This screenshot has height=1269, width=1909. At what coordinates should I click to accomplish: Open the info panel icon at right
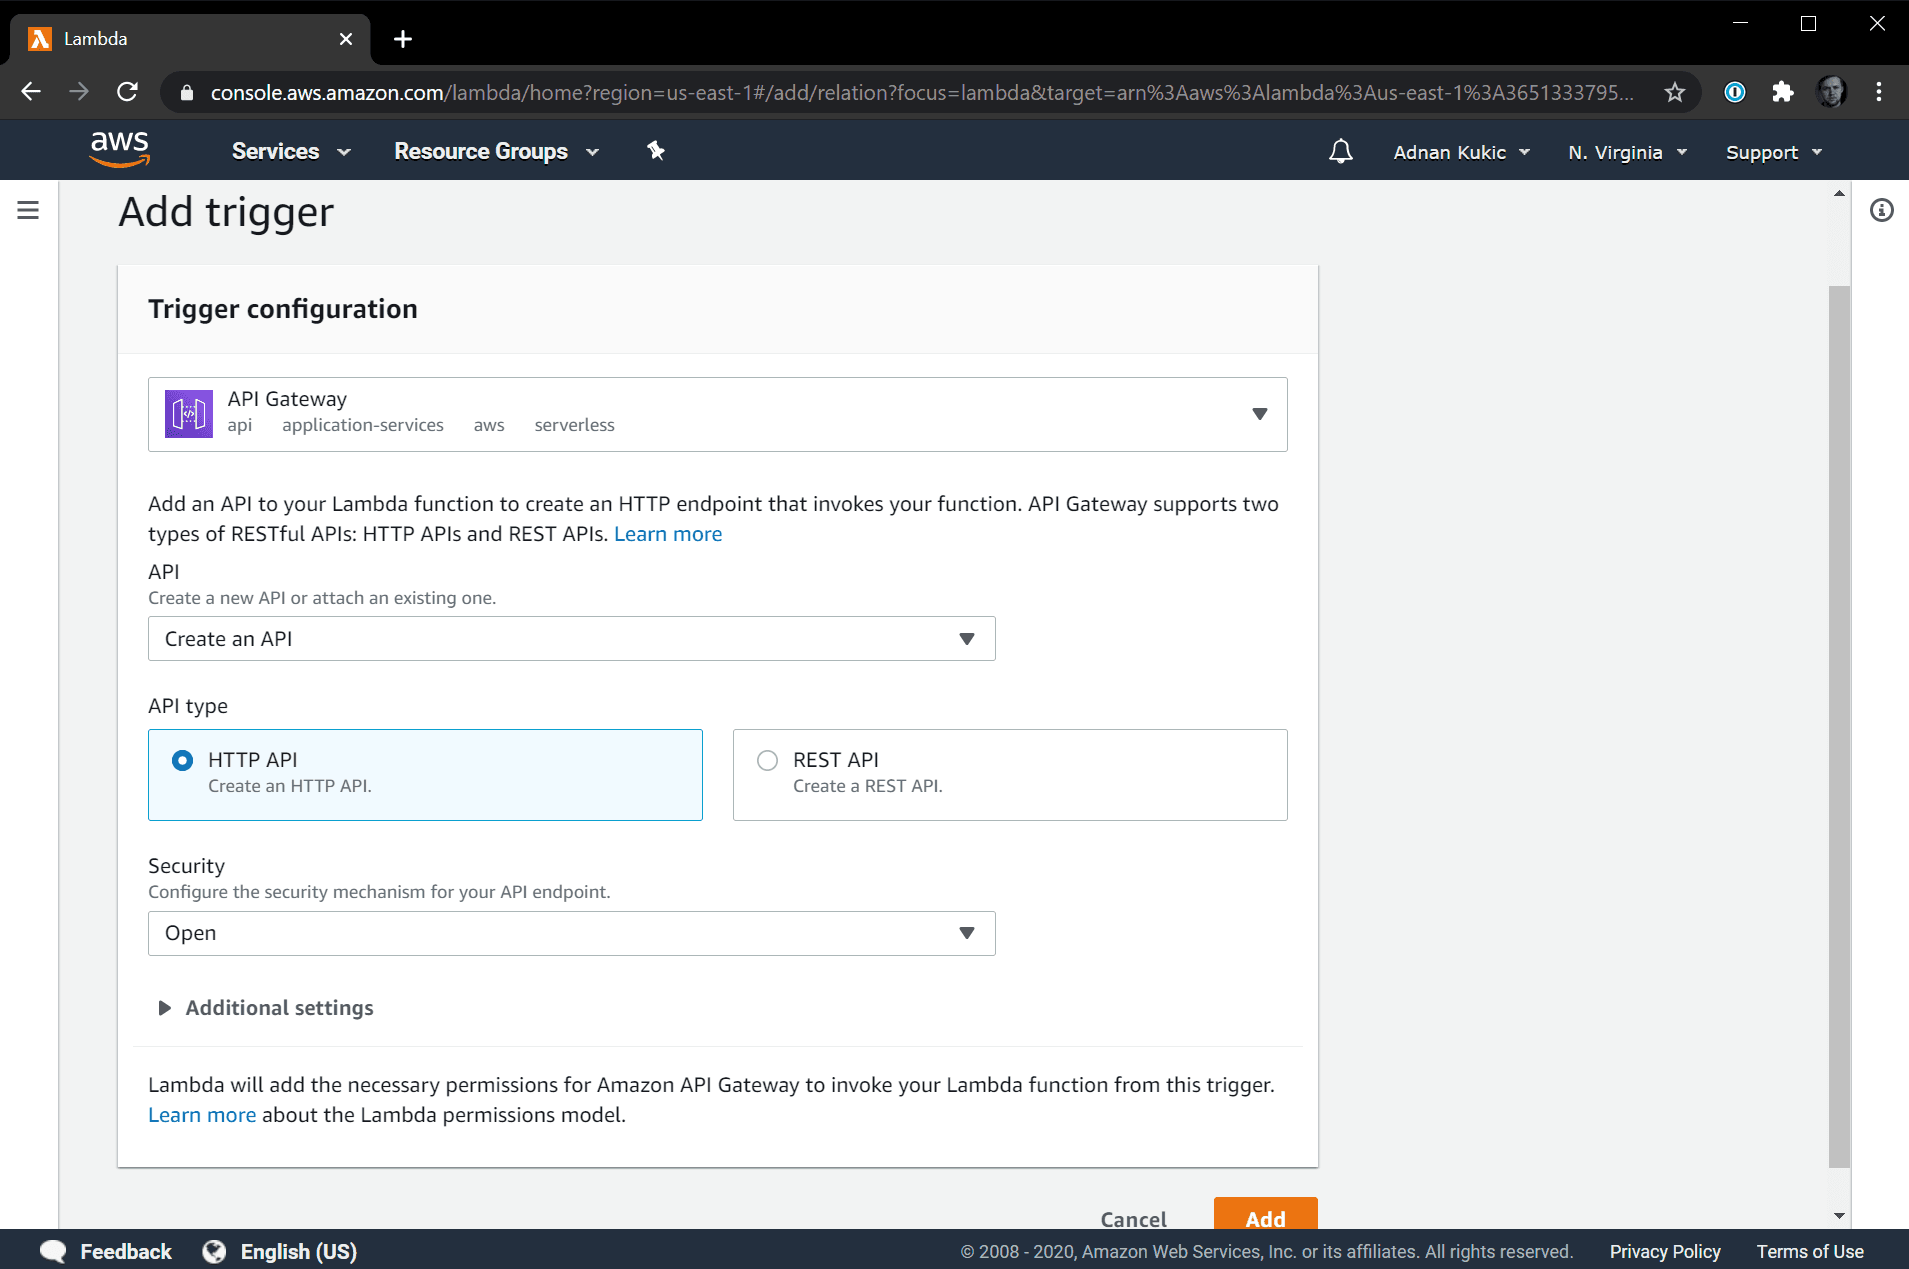tap(1881, 210)
